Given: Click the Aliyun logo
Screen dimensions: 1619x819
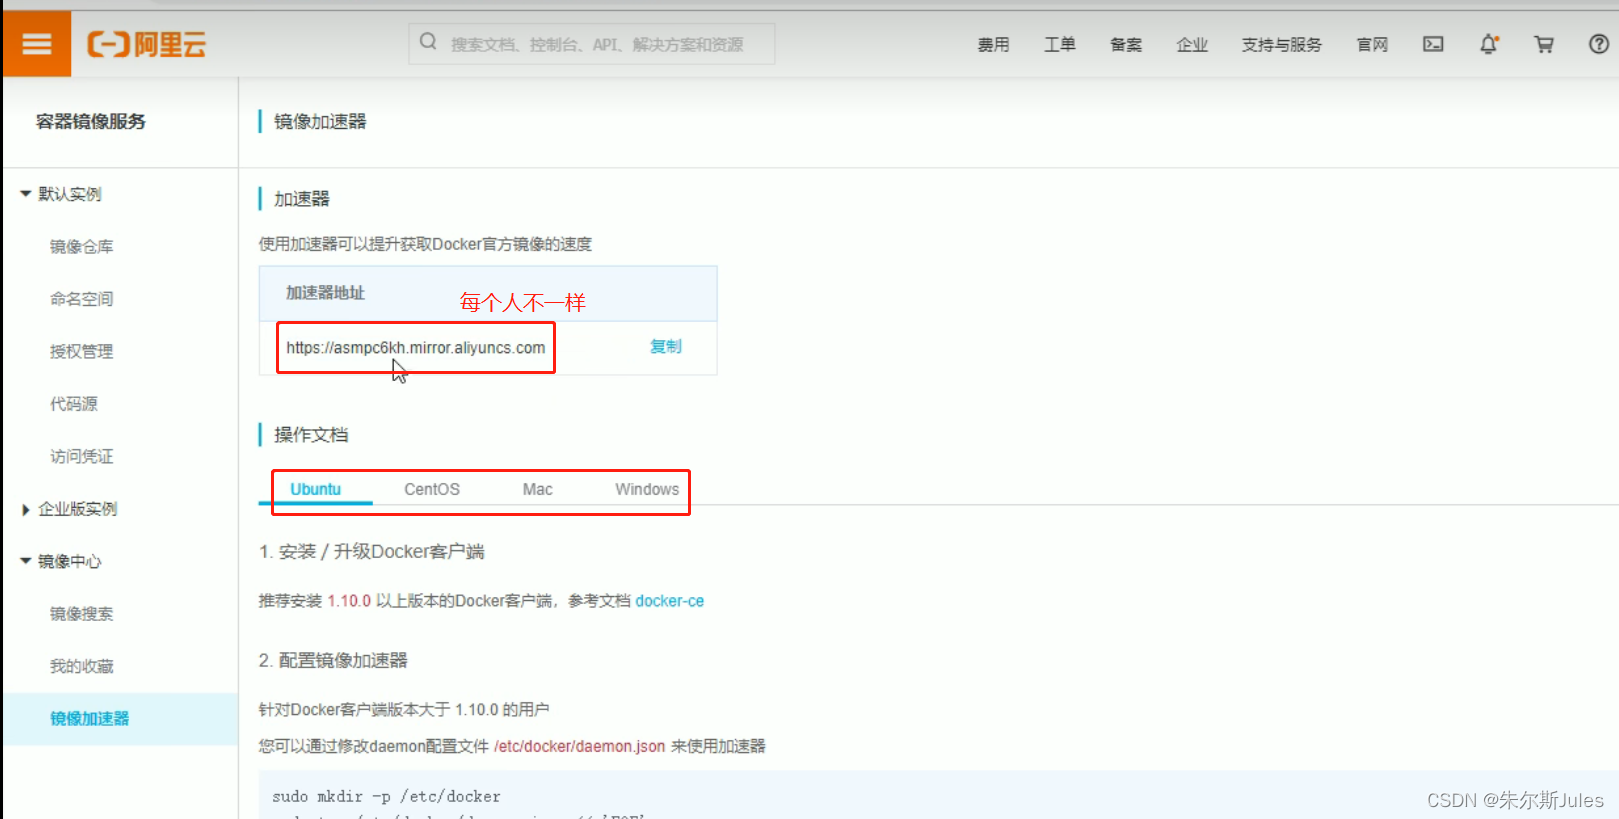Looking at the screenshot, I should (x=146, y=44).
